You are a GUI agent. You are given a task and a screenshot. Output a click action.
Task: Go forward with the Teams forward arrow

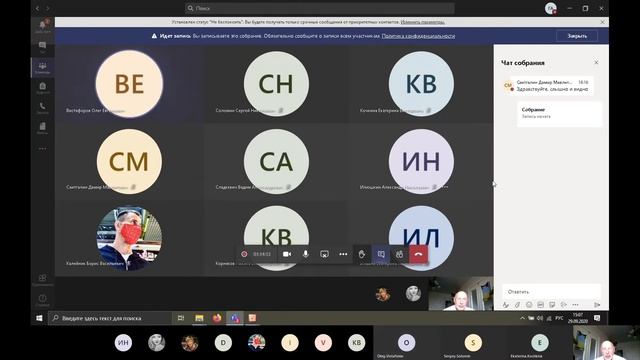point(47,8)
